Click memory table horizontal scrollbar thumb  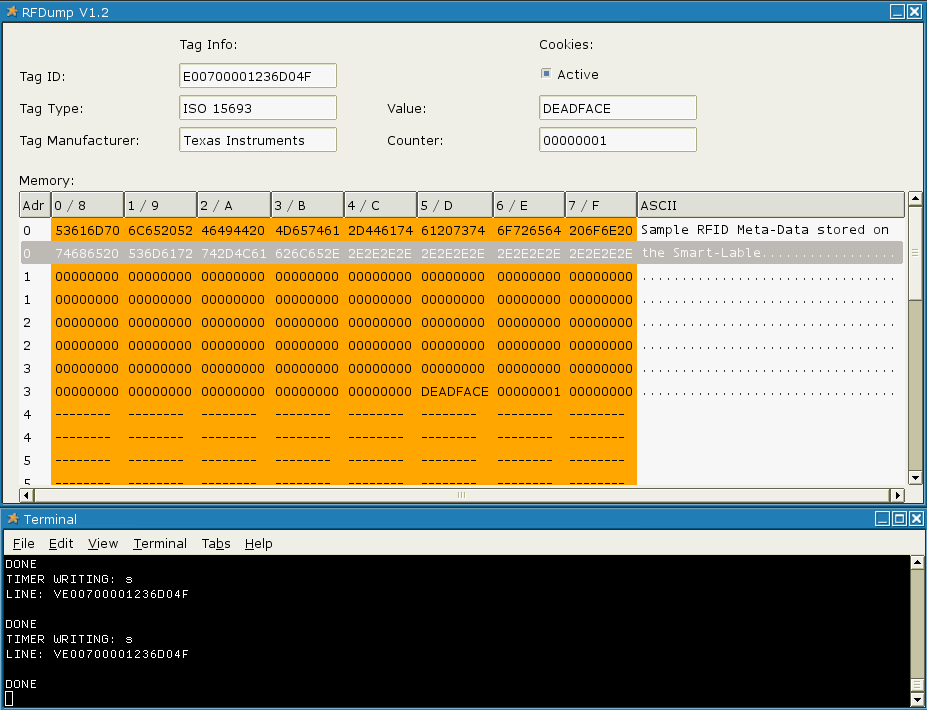[x=462, y=495]
